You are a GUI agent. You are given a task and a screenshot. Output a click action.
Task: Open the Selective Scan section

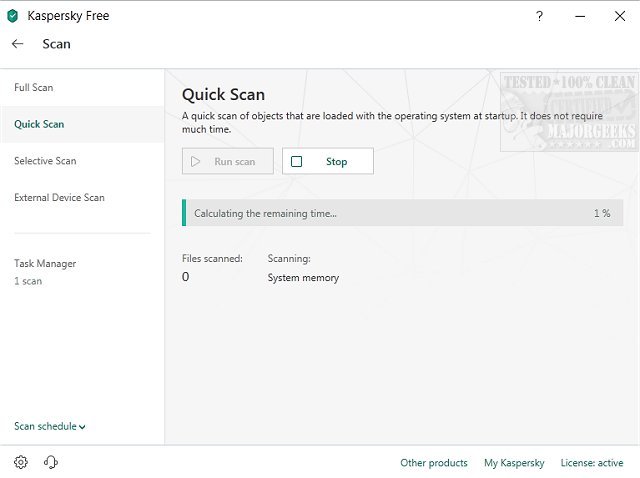pyautogui.click(x=45, y=161)
